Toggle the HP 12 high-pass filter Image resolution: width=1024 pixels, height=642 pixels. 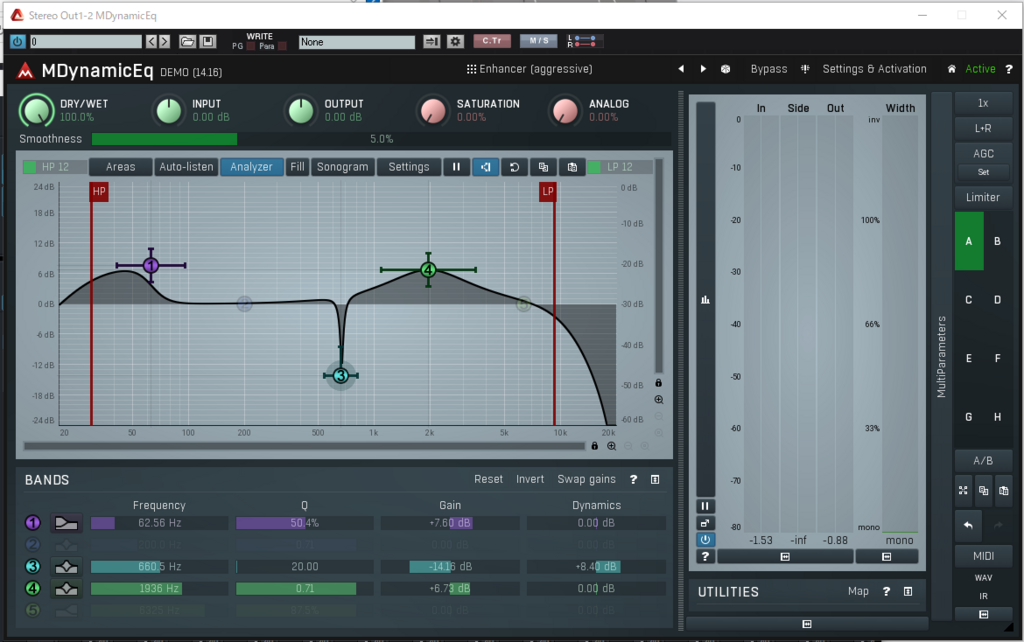55,167
